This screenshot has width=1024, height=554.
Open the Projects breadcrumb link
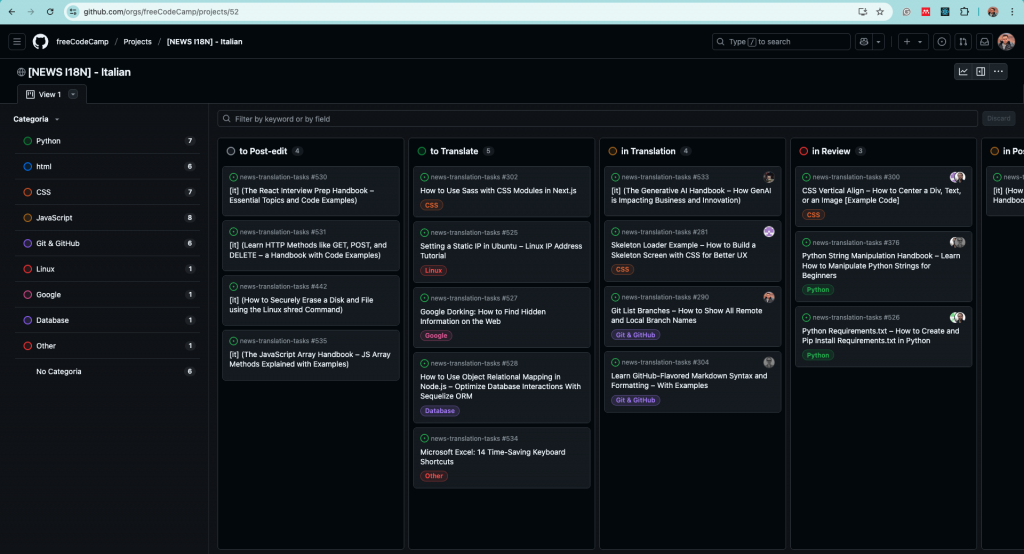coord(137,42)
